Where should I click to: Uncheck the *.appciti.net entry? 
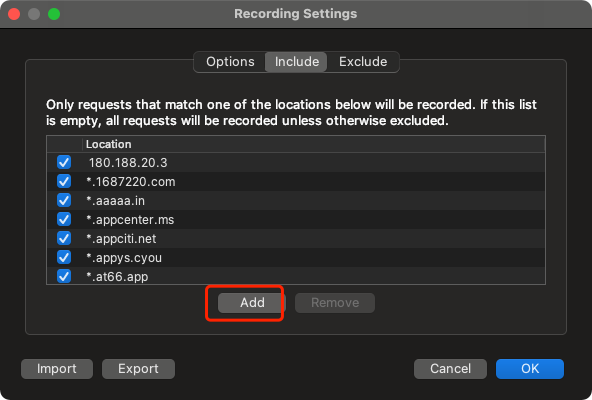64,238
